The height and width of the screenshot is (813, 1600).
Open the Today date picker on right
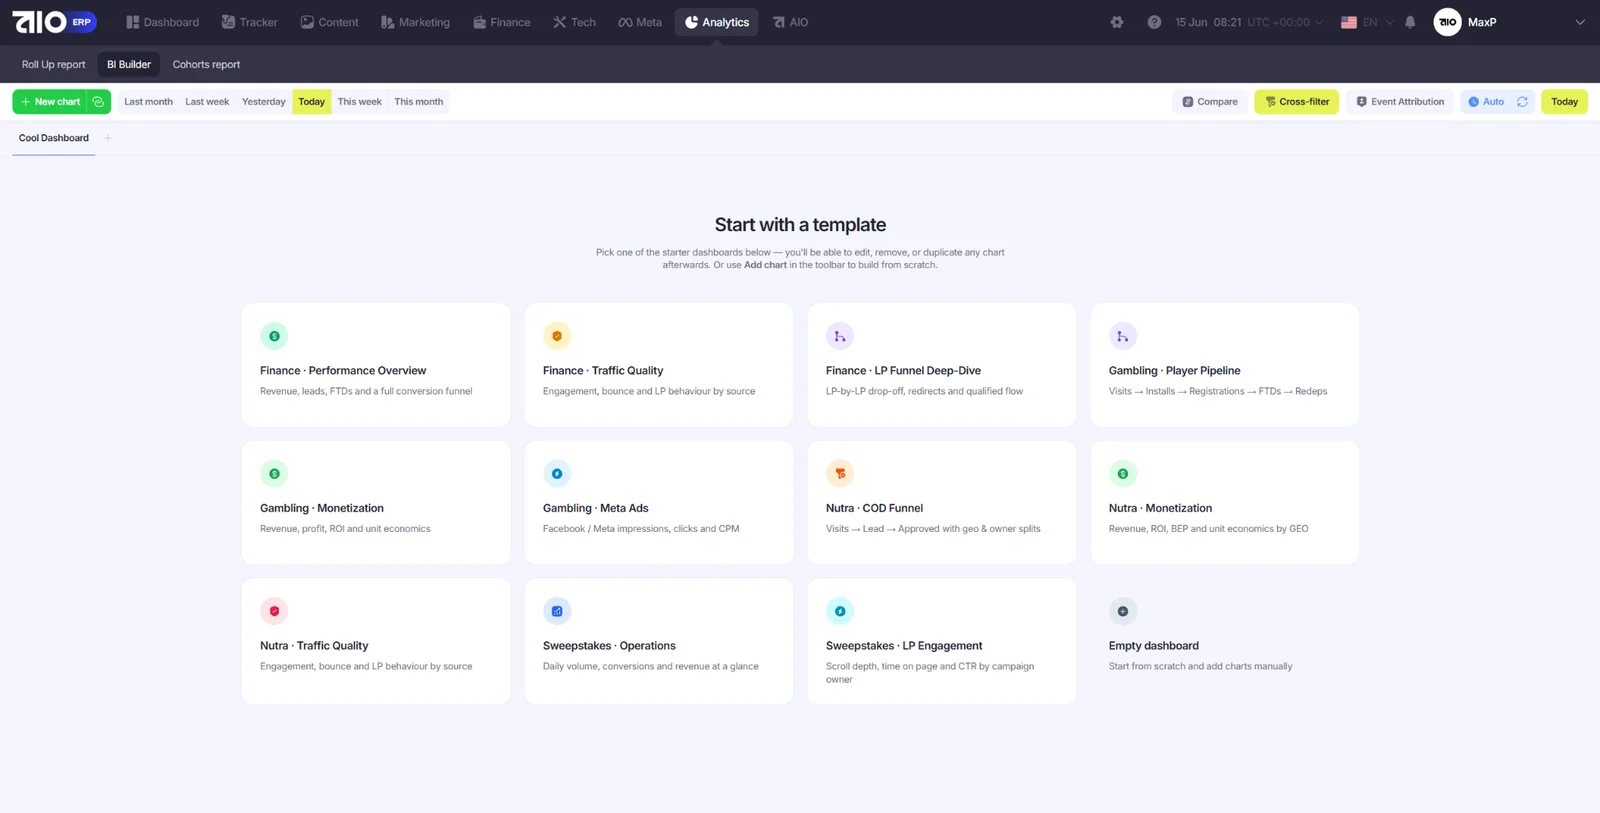pyautogui.click(x=1564, y=102)
